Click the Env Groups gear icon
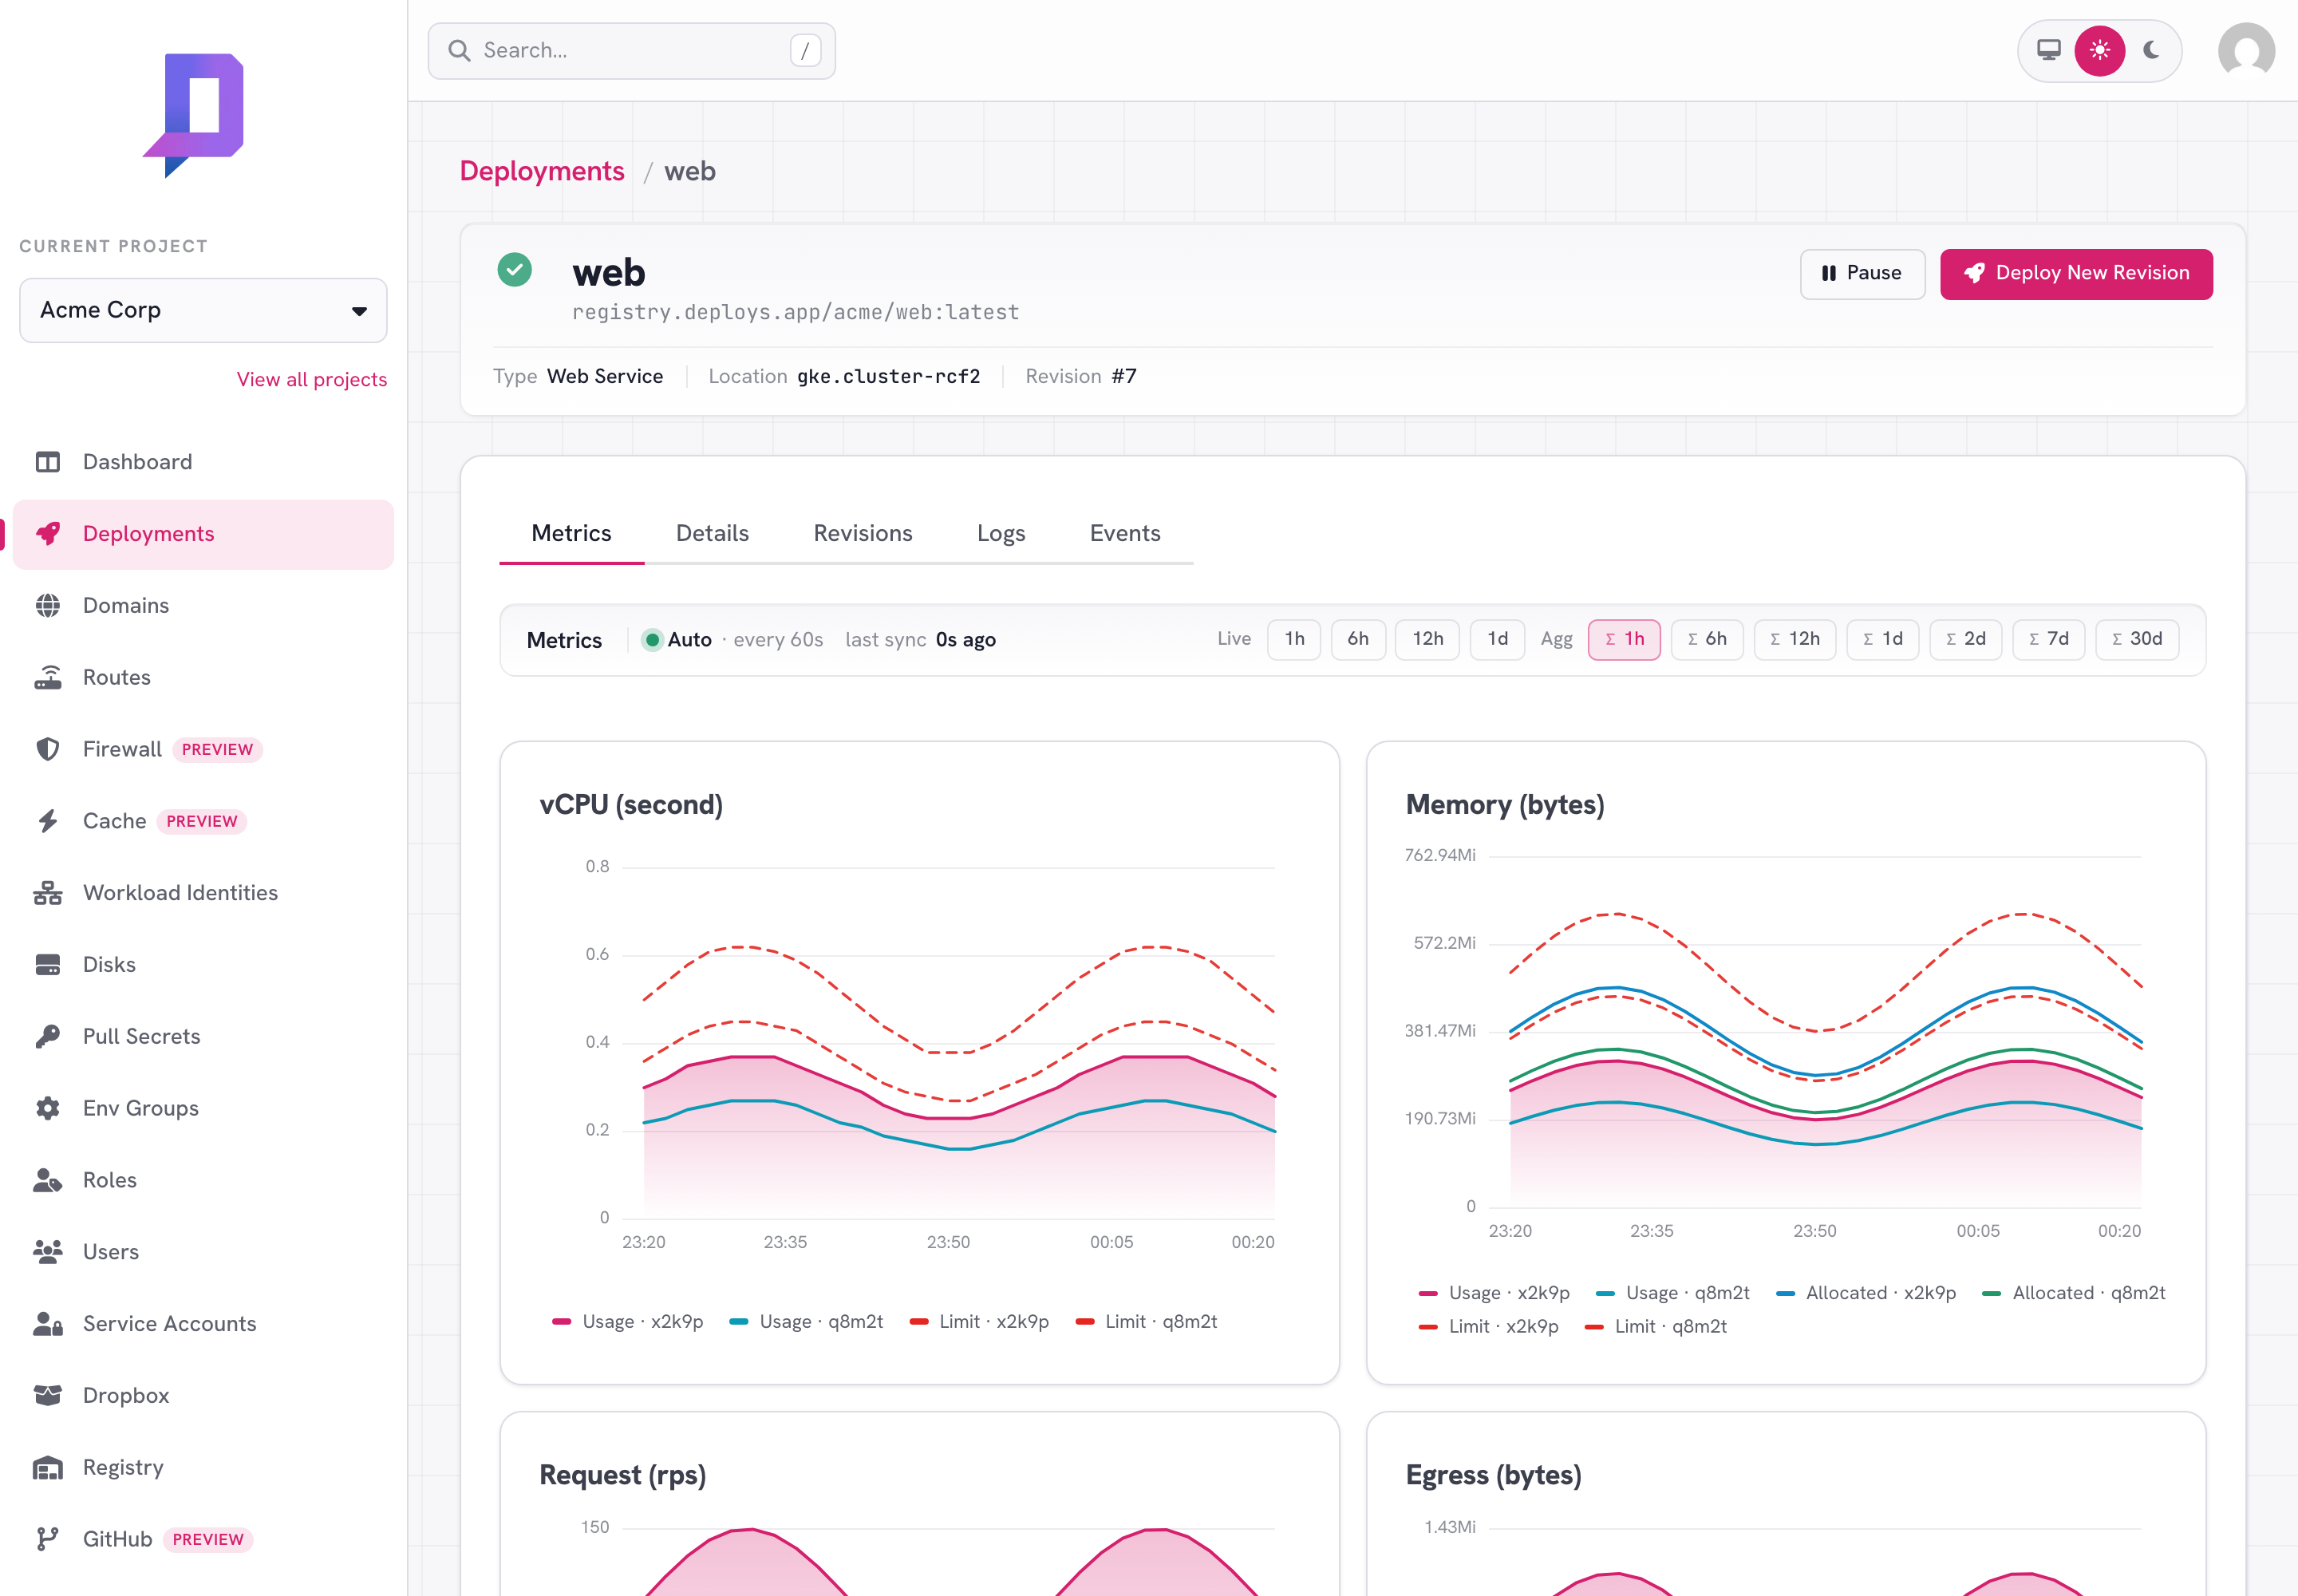 click(x=47, y=1109)
